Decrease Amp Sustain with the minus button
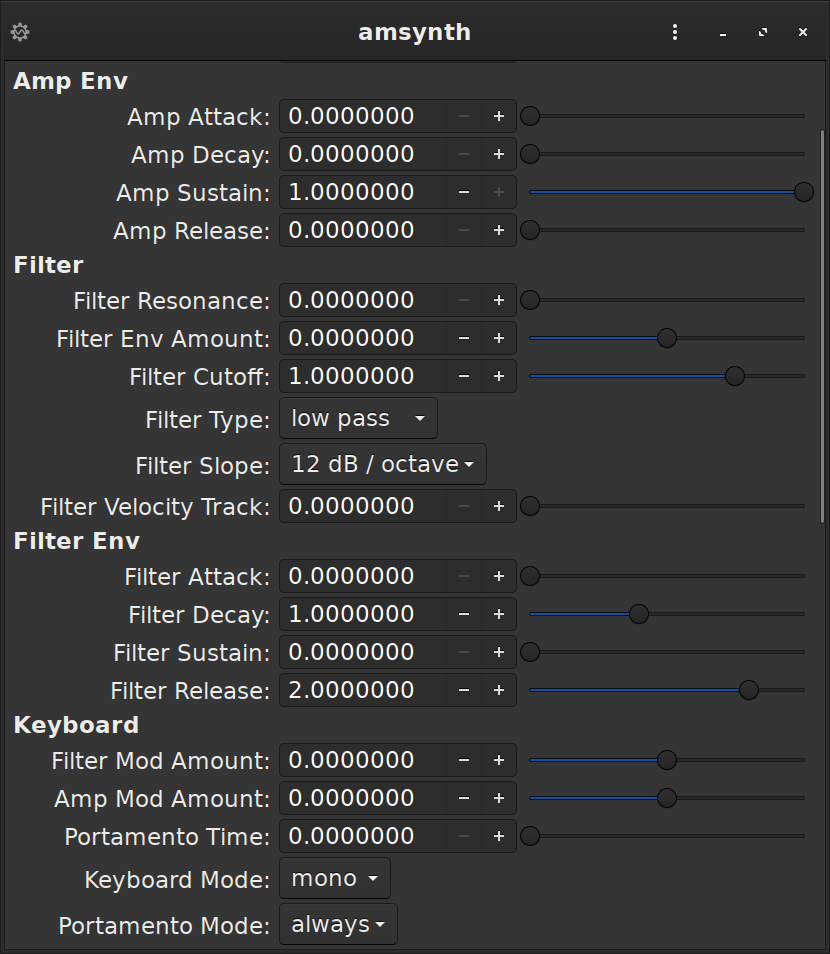 (x=464, y=193)
